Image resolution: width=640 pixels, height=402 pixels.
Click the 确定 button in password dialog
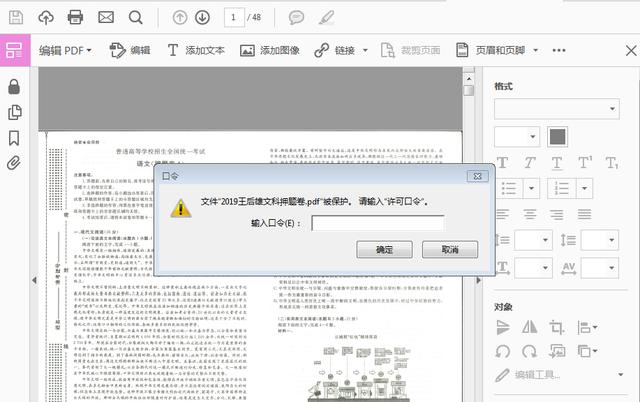pyautogui.click(x=384, y=249)
